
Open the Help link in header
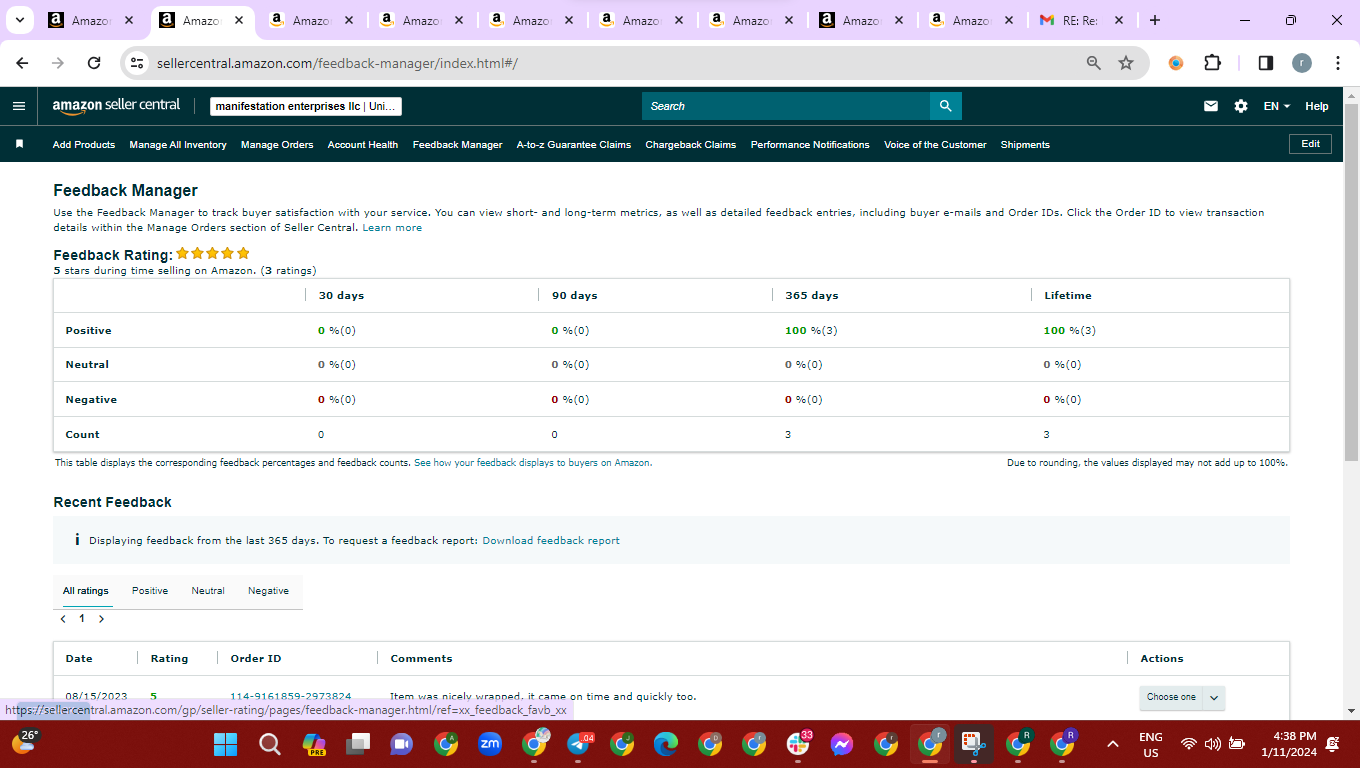point(1317,106)
